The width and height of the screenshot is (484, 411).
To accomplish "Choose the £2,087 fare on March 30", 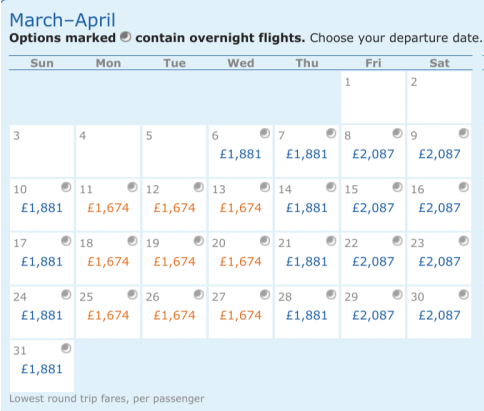I will tap(440, 315).
